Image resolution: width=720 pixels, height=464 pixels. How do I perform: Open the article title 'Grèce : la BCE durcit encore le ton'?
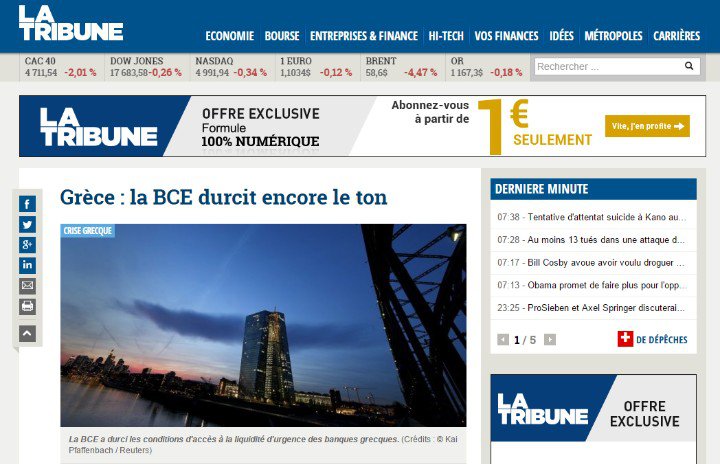click(x=224, y=198)
